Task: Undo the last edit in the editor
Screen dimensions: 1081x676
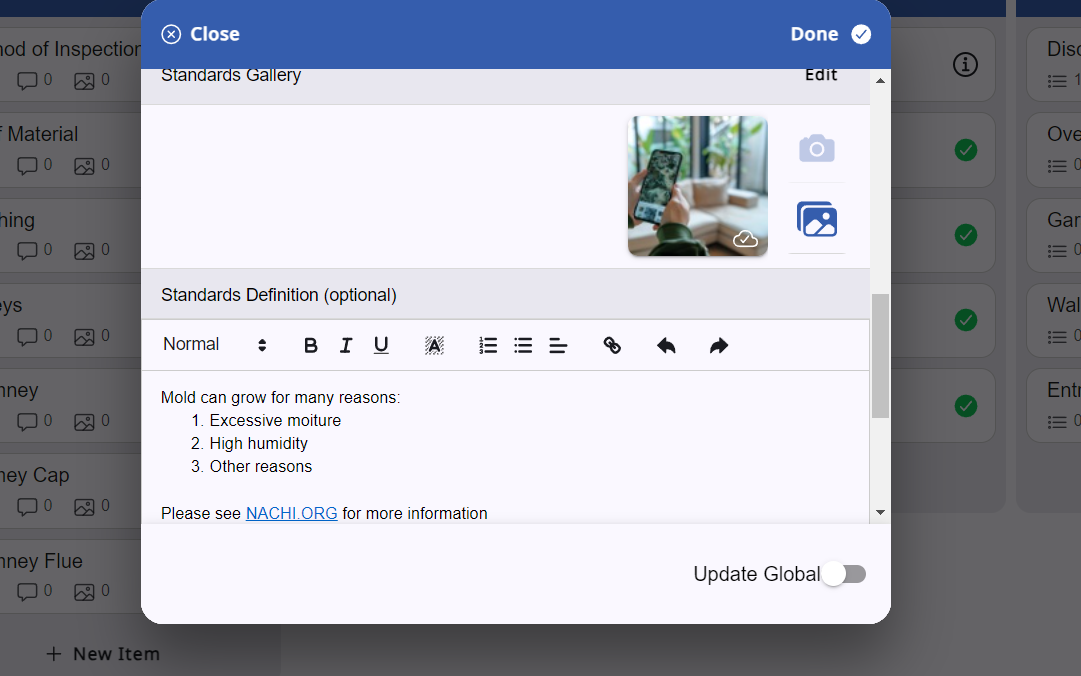Action: pos(666,345)
